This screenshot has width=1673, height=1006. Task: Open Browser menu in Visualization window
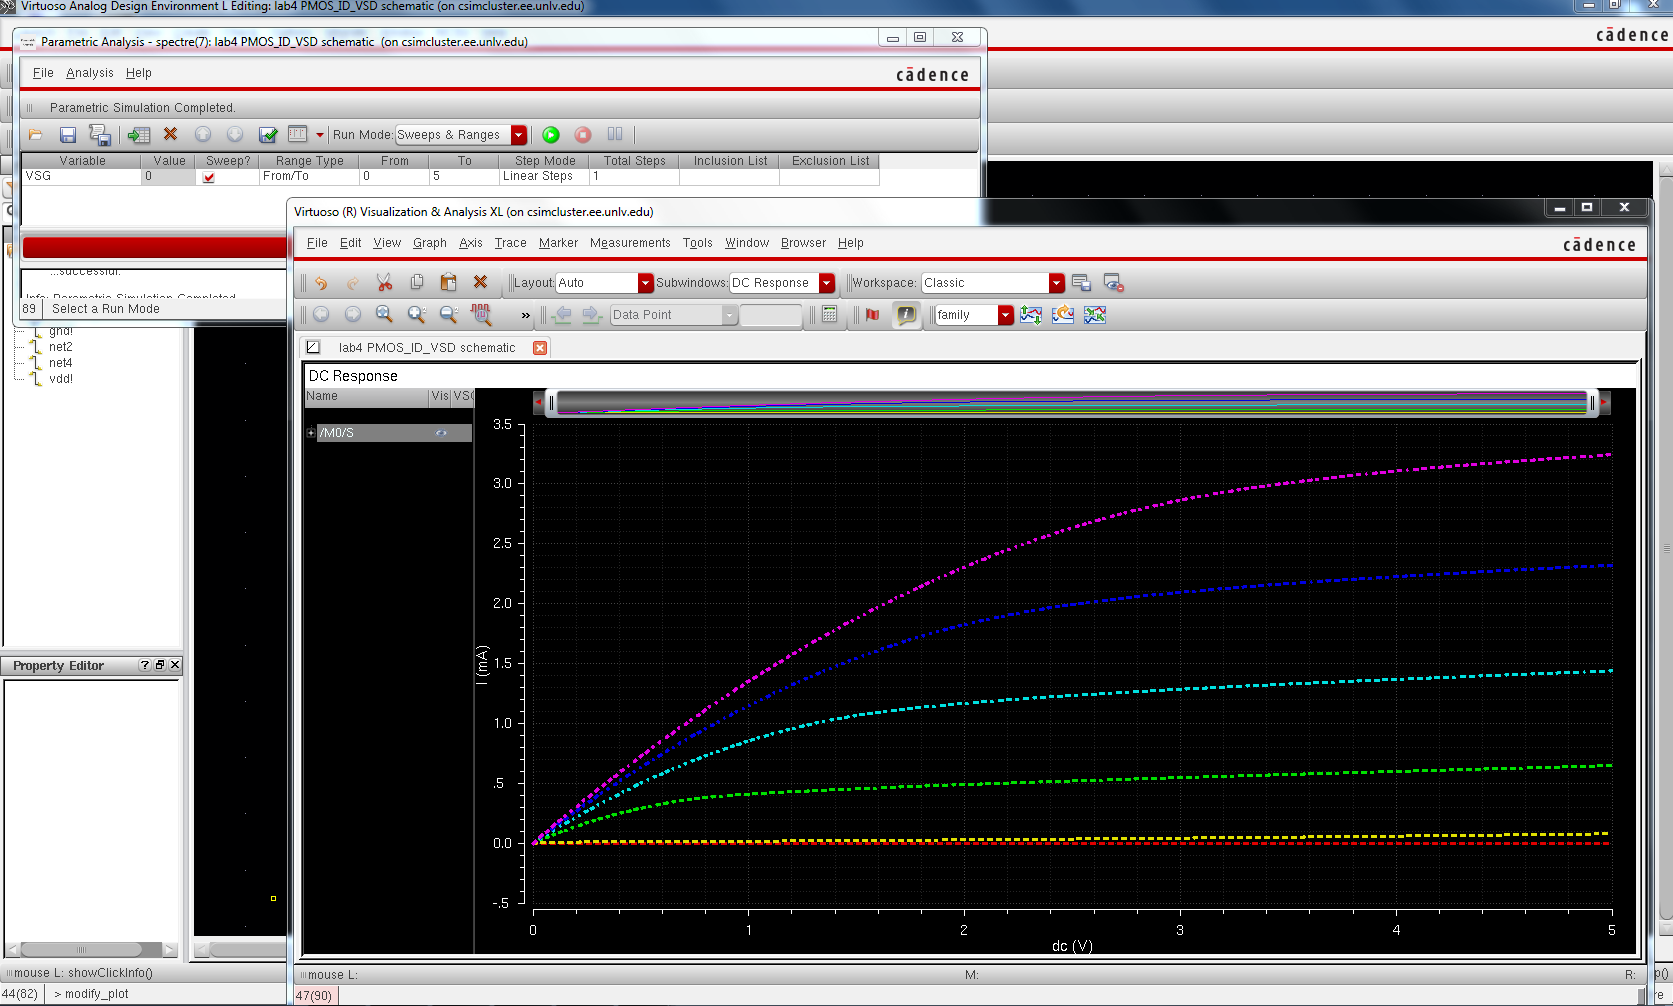tap(803, 243)
